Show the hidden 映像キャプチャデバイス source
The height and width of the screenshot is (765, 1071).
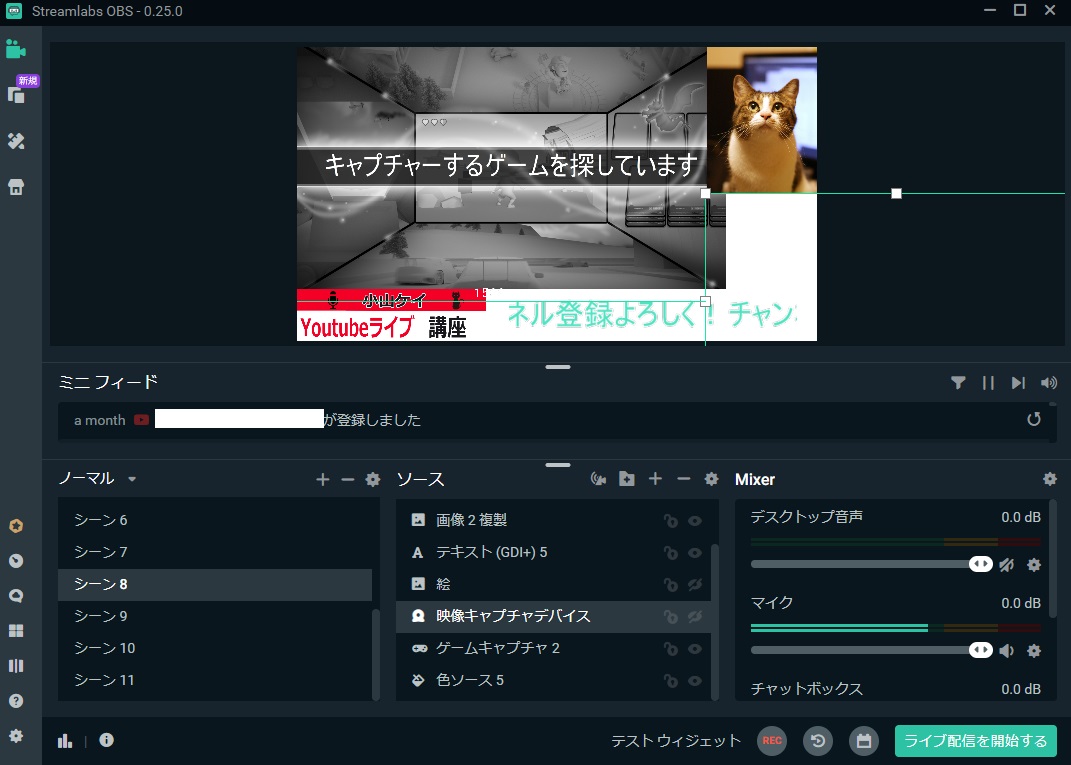tap(695, 617)
